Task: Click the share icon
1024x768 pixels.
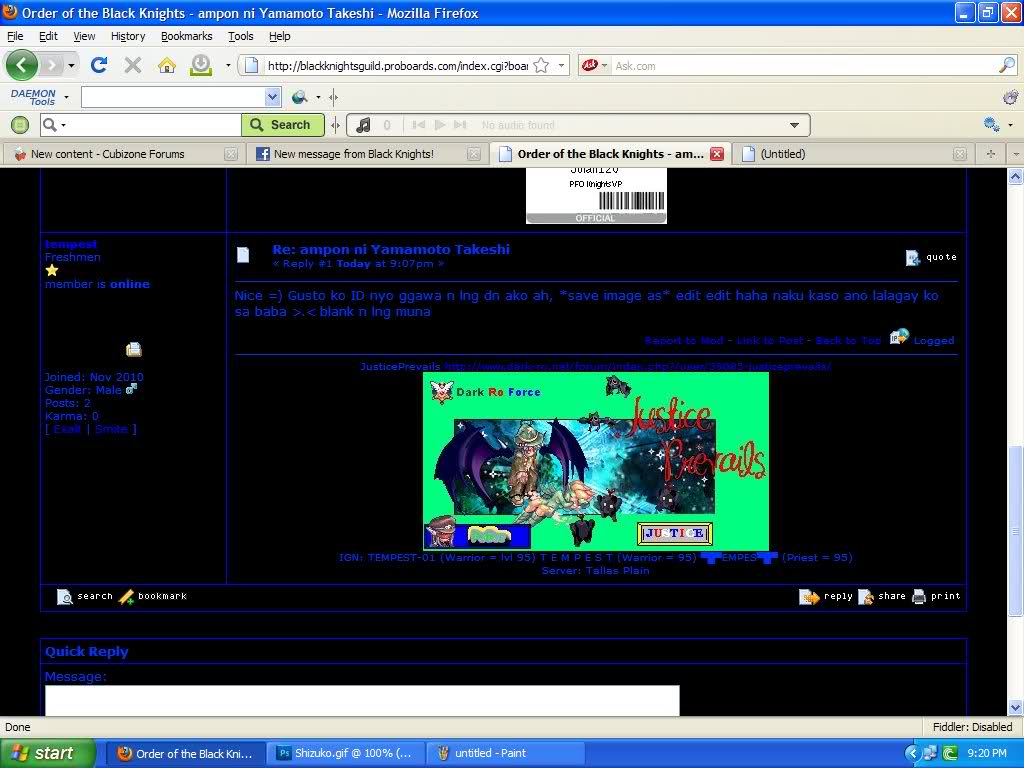Action: point(866,596)
